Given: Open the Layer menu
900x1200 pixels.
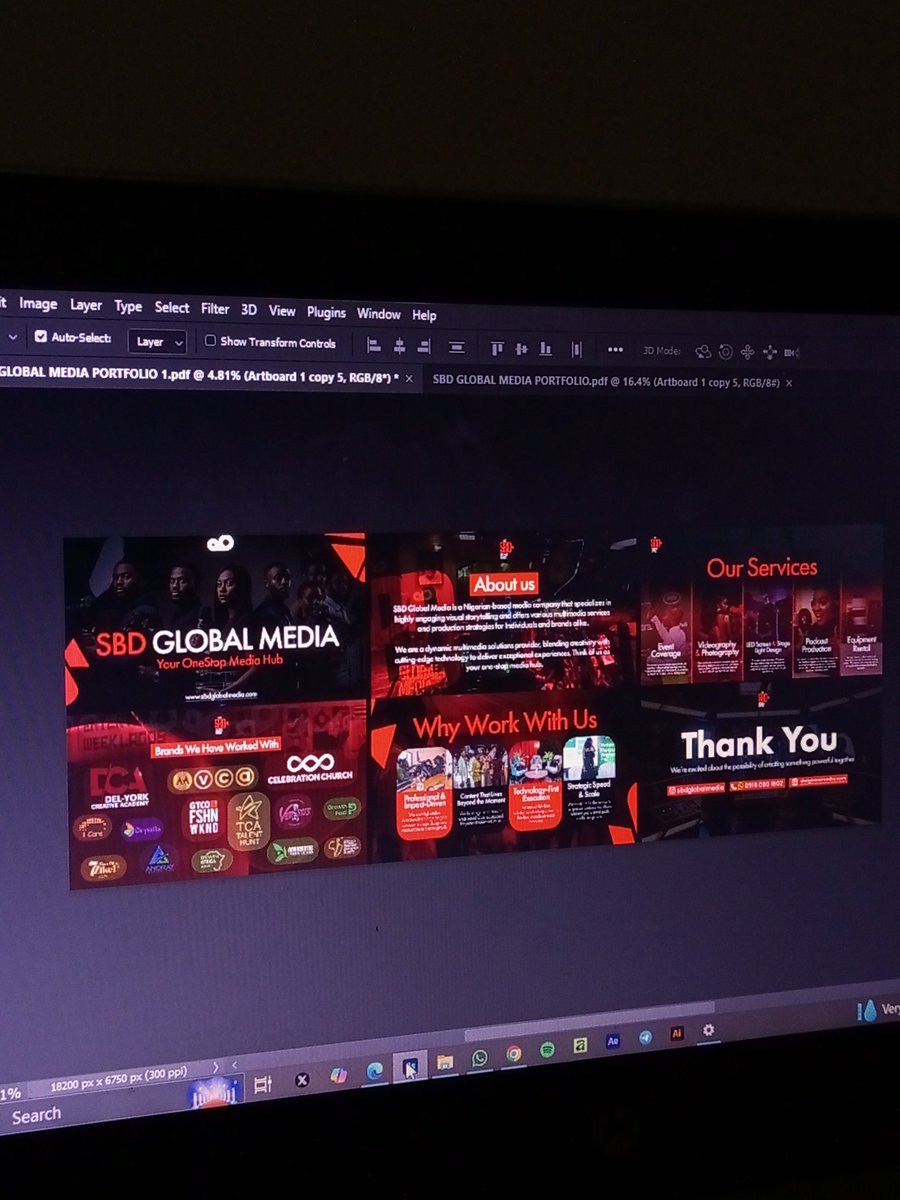Looking at the screenshot, I should (x=86, y=305).
